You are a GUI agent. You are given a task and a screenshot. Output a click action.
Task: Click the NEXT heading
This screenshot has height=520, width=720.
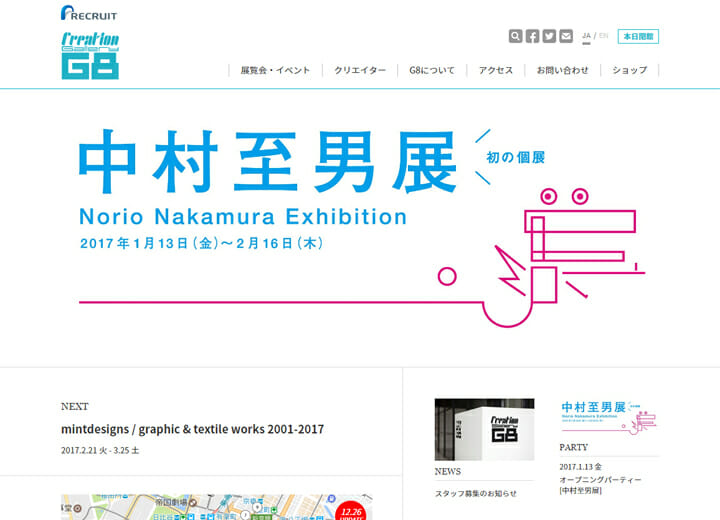(x=74, y=407)
